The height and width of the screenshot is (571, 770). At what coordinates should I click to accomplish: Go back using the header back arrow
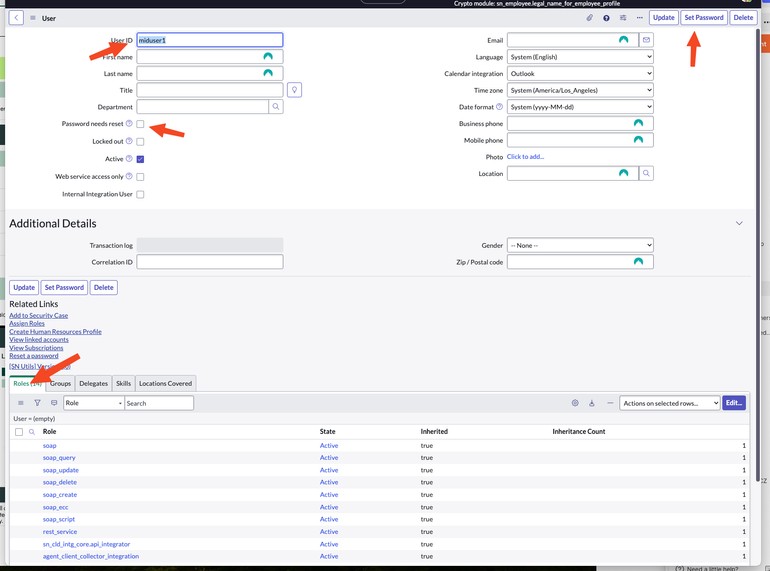click(16, 18)
